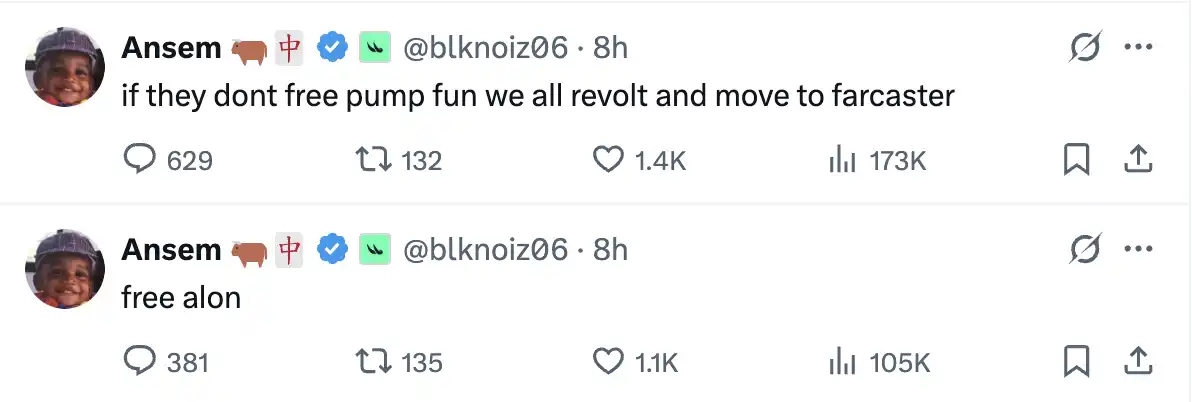View analytics for the 173K views tweet
The height and width of the screenshot is (402, 1192).
843,160
